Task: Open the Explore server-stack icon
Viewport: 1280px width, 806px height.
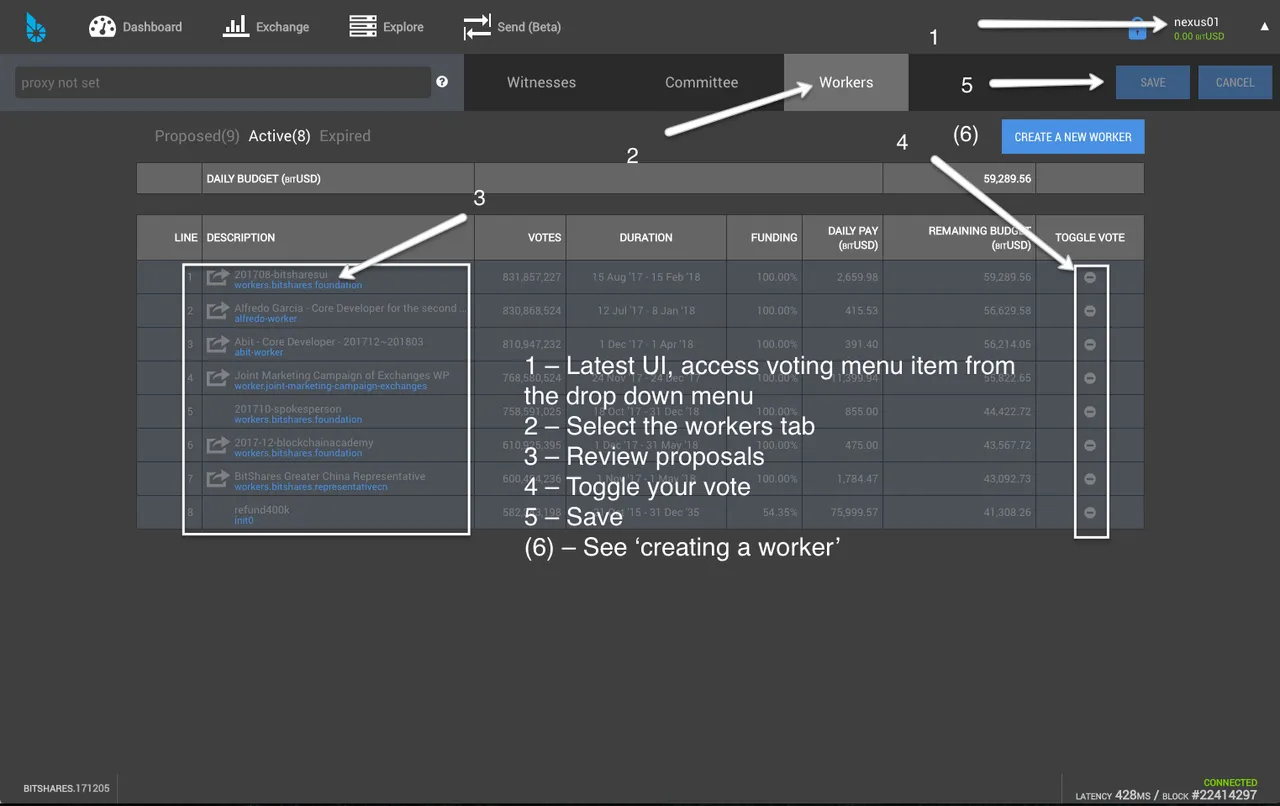Action: coord(363,27)
